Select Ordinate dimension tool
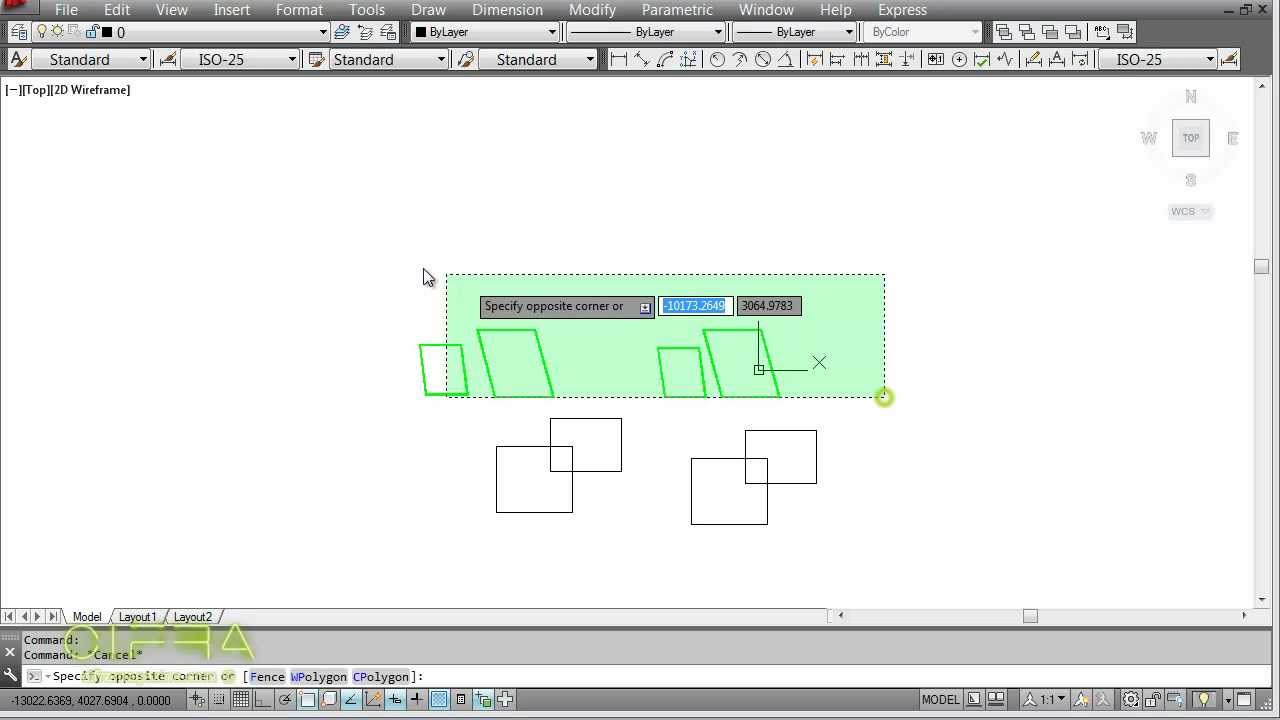 [x=687, y=59]
